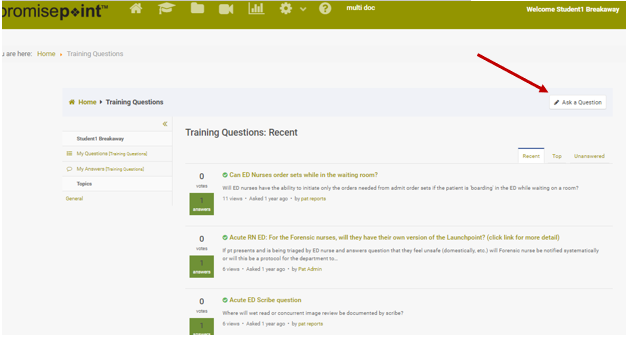Select the General topic link
Viewport: 629px width, 361px height.
click(74, 199)
